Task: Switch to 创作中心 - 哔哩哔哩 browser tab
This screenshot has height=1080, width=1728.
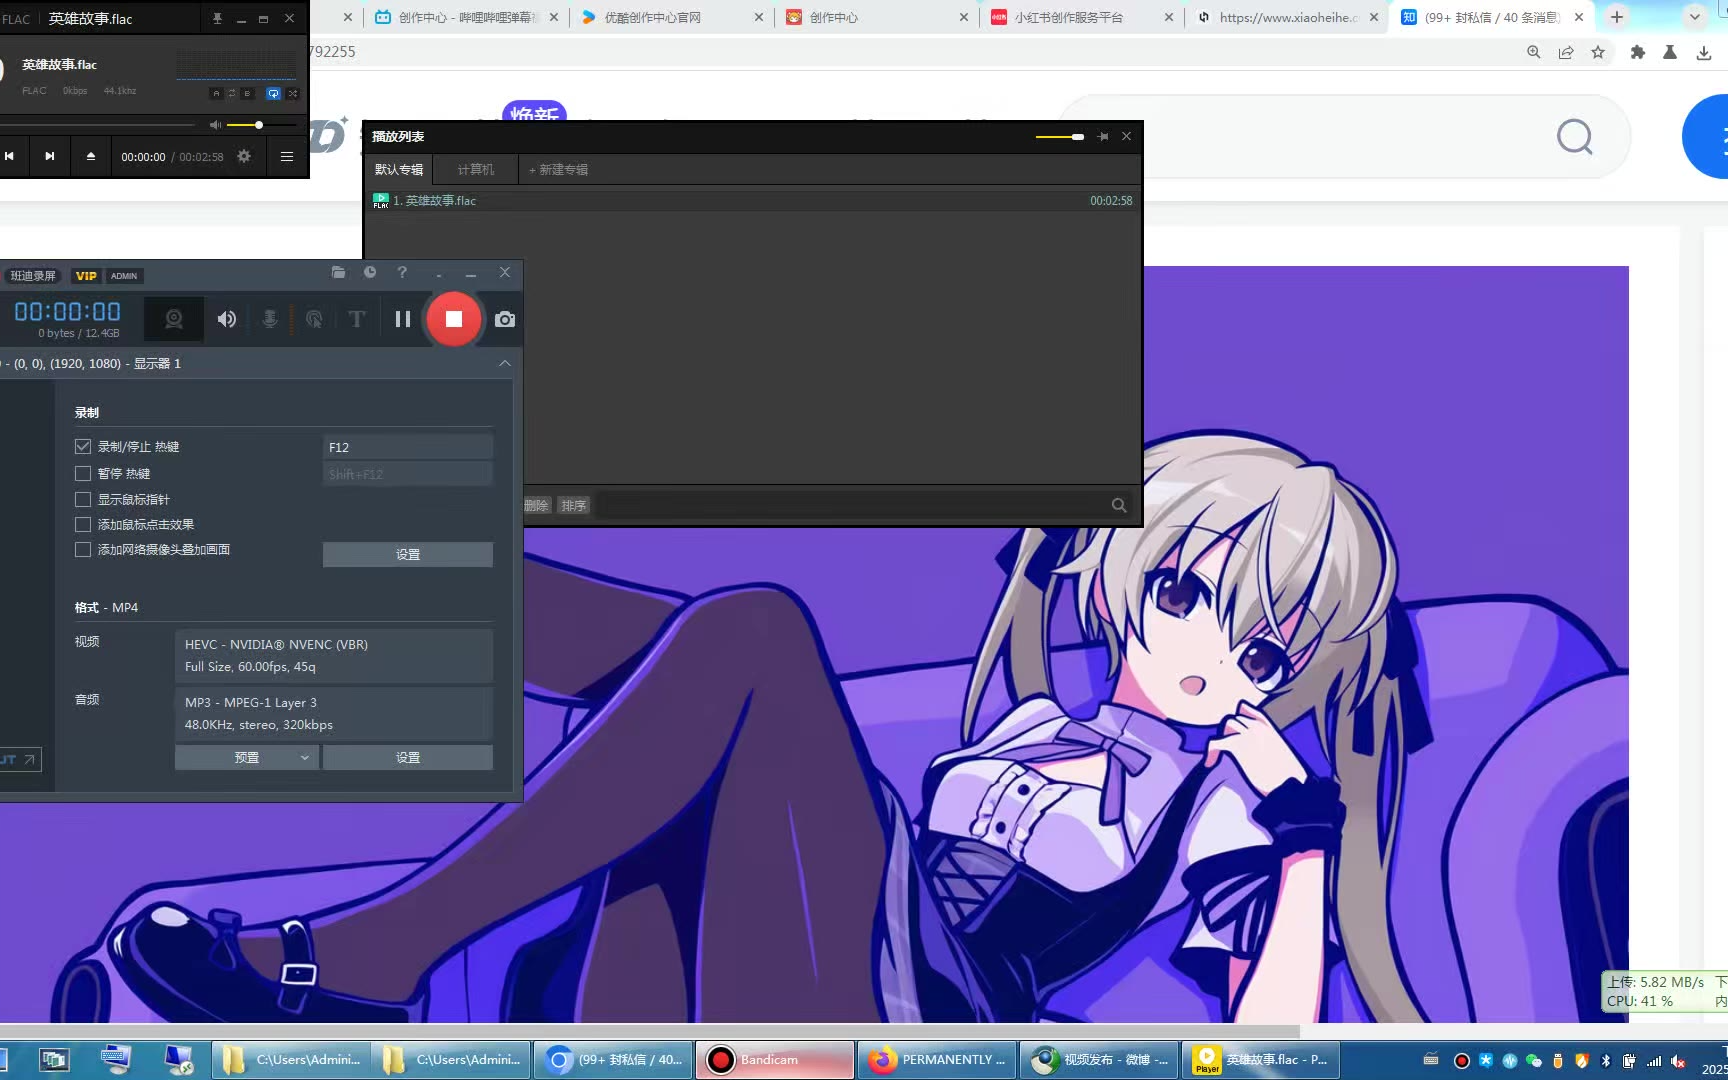Action: (467, 17)
